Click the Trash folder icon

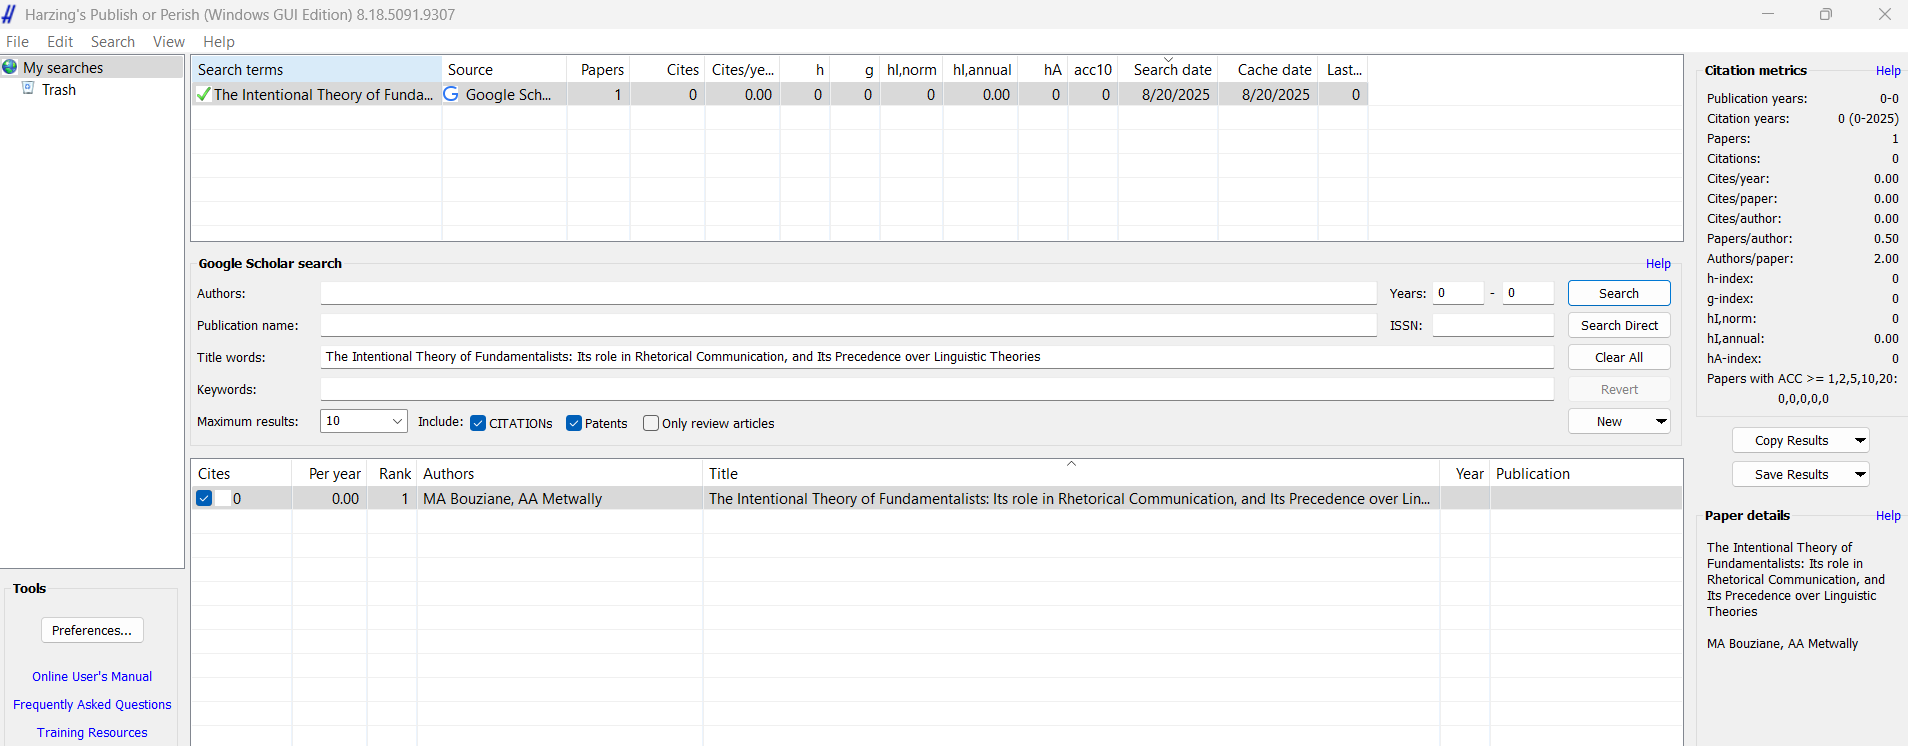(29, 89)
